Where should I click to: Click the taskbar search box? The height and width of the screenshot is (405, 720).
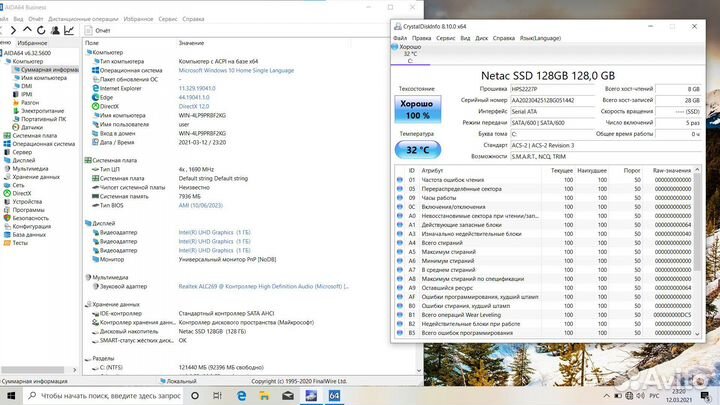[103, 395]
